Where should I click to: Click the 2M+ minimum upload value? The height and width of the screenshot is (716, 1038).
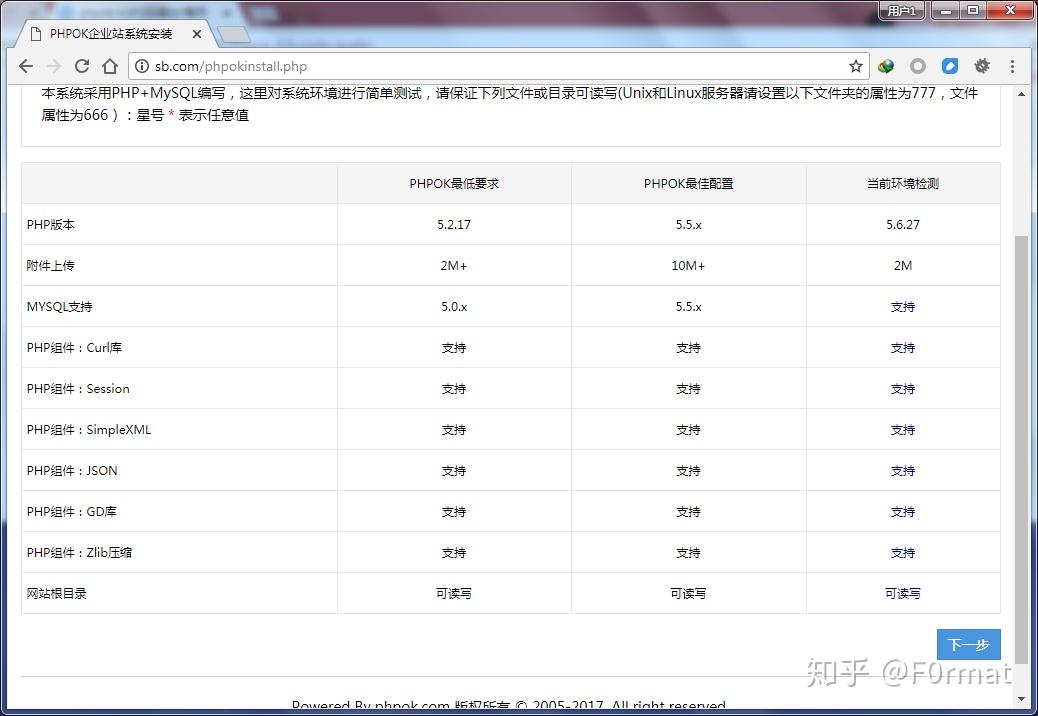pos(454,265)
